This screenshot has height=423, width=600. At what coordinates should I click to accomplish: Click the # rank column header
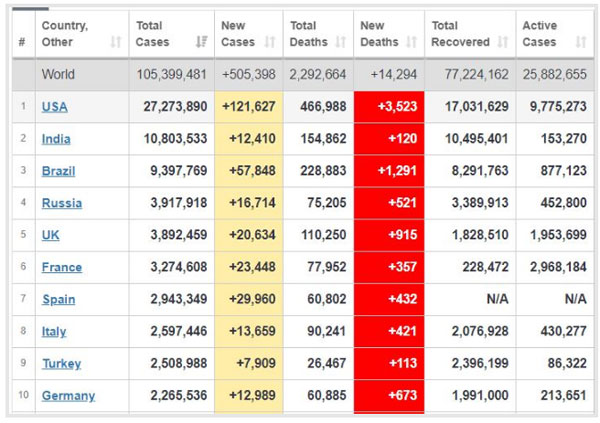[22, 42]
